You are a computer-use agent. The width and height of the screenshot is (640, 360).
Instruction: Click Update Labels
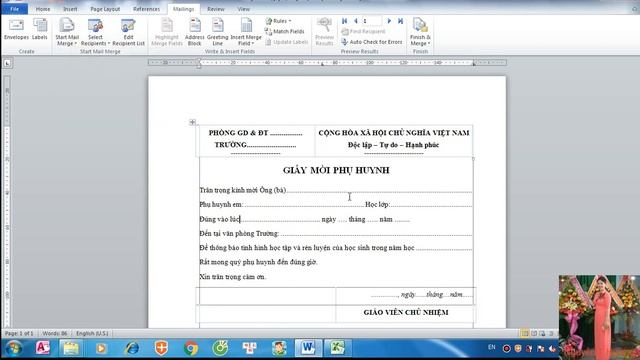click(286, 42)
